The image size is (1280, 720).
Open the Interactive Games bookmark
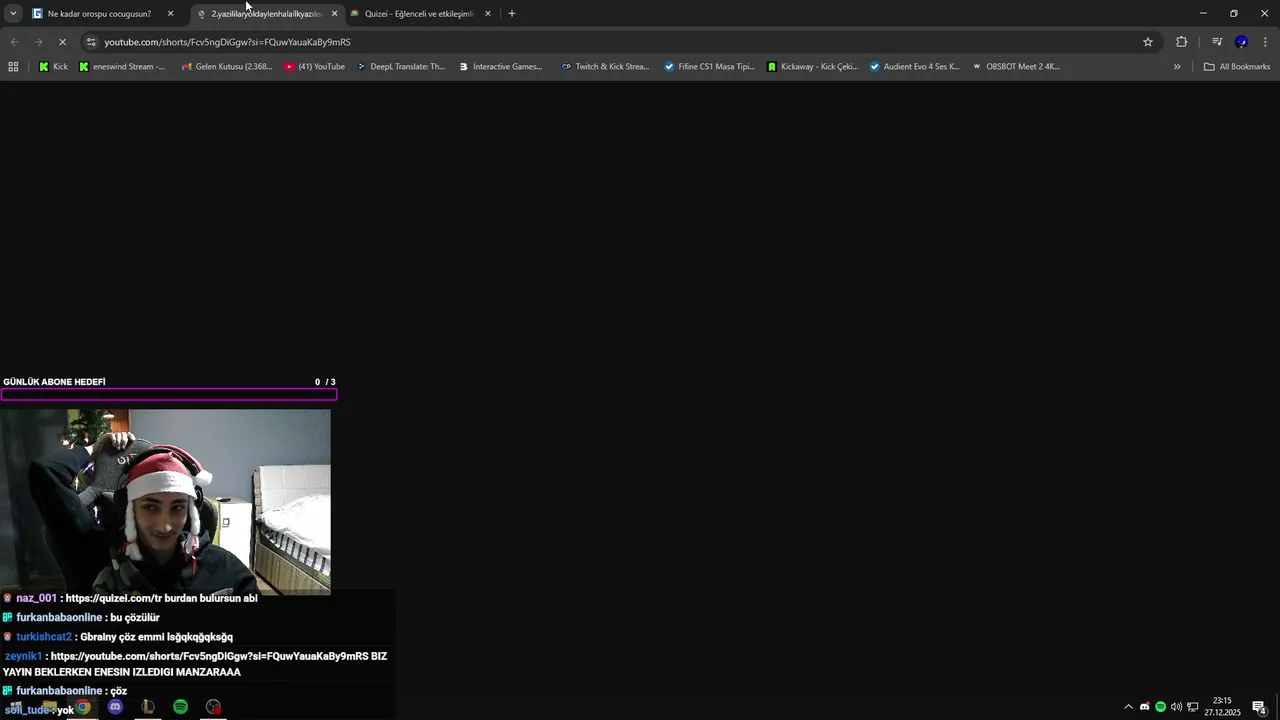coord(501,67)
